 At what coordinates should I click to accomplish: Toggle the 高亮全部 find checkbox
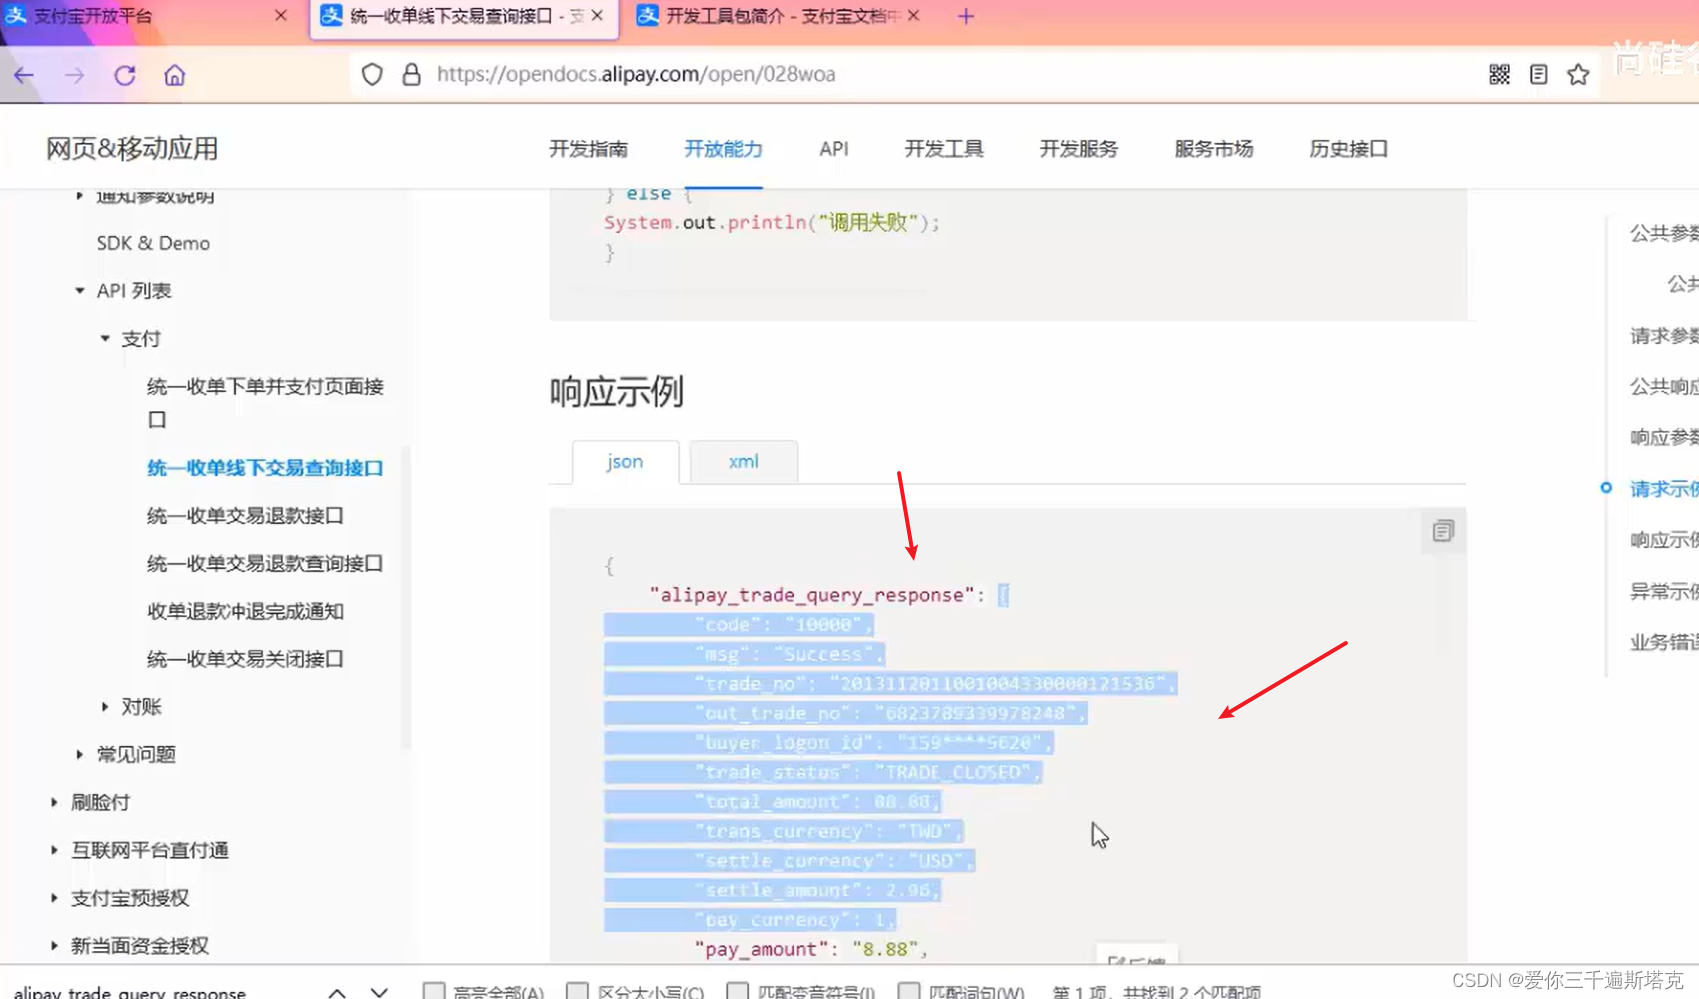(x=434, y=991)
